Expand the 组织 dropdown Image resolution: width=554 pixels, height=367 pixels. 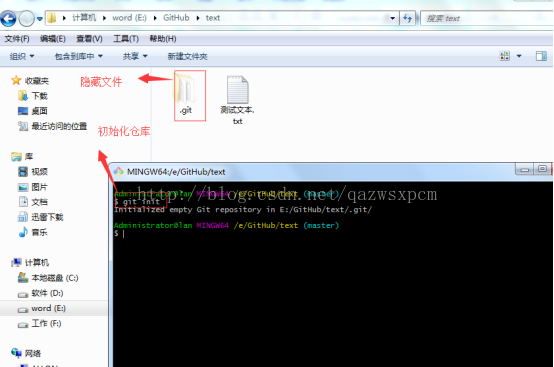point(22,56)
